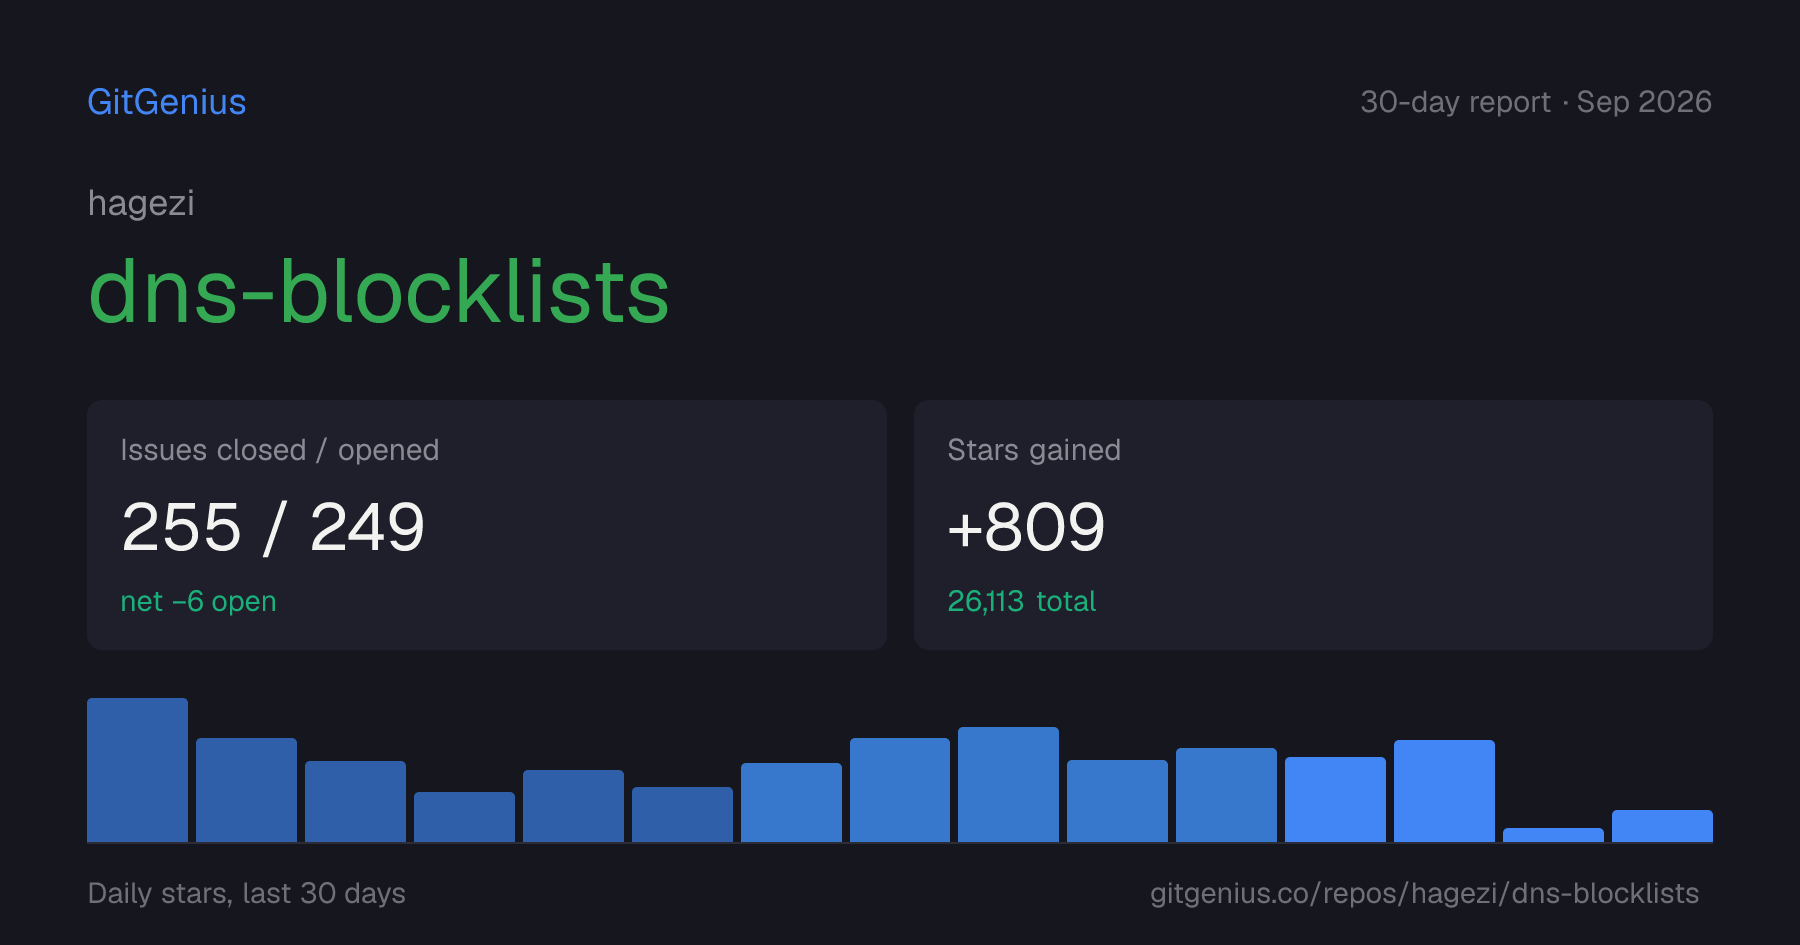The width and height of the screenshot is (1800, 945).
Task: Open the Stars gained card
Action: [1313, 525]
